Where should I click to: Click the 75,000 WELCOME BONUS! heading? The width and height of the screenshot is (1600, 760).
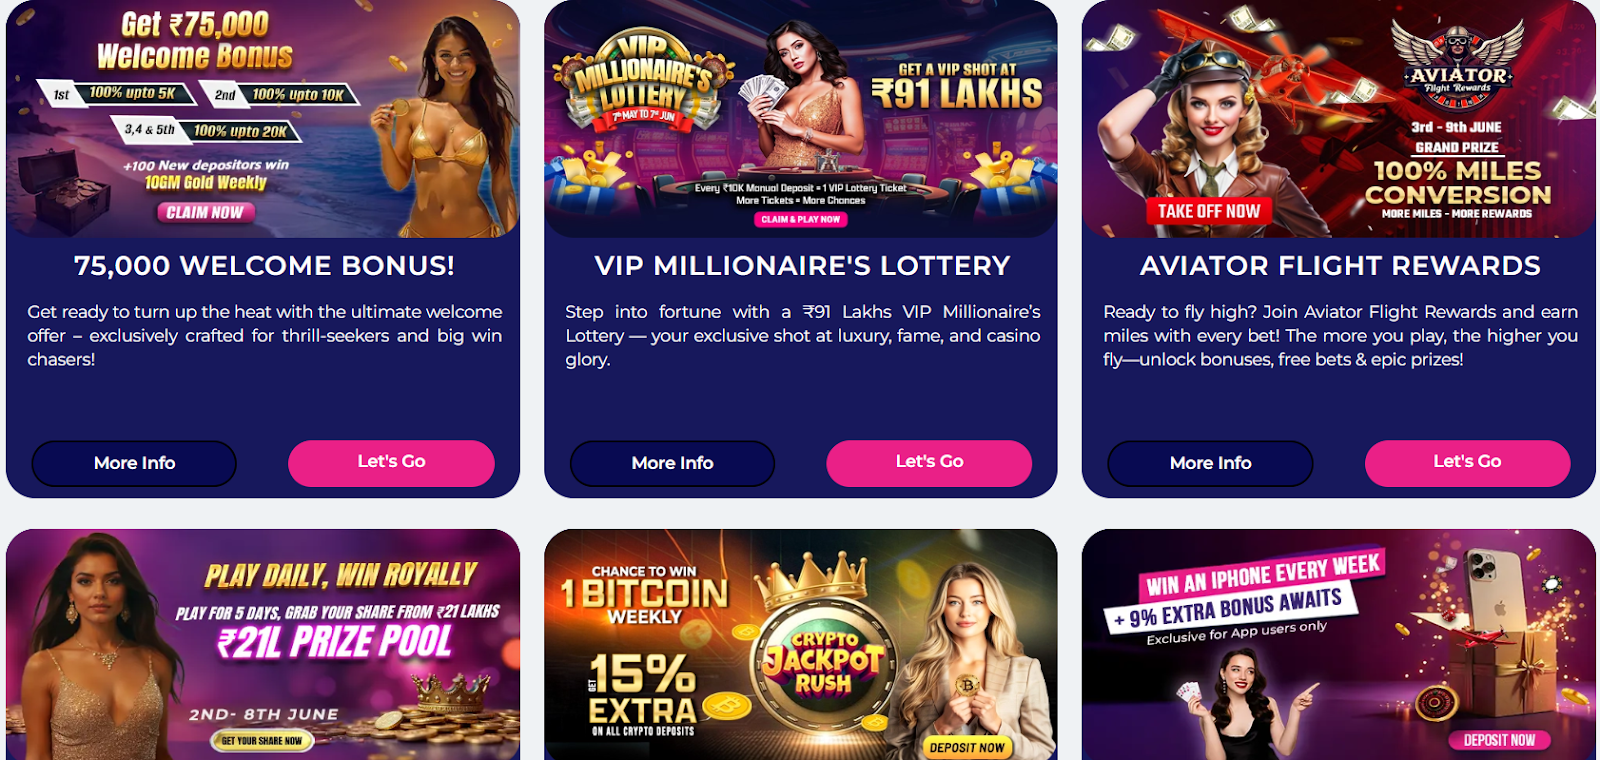point(264,266)
